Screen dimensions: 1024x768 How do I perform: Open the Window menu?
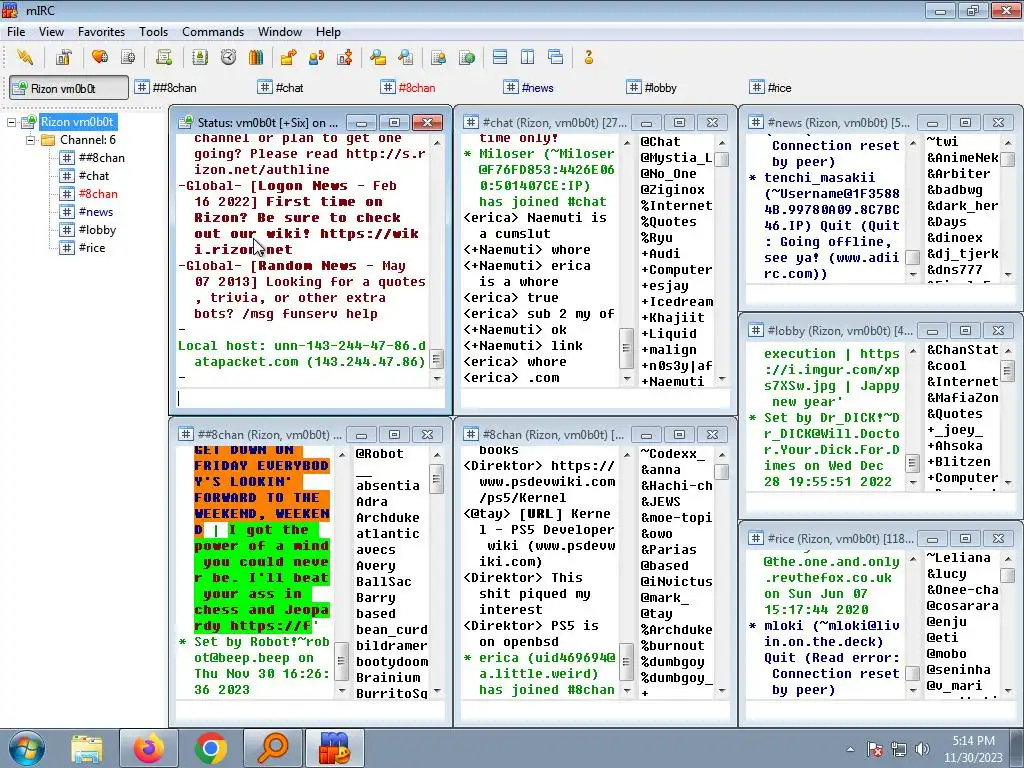tap(280, 31)
